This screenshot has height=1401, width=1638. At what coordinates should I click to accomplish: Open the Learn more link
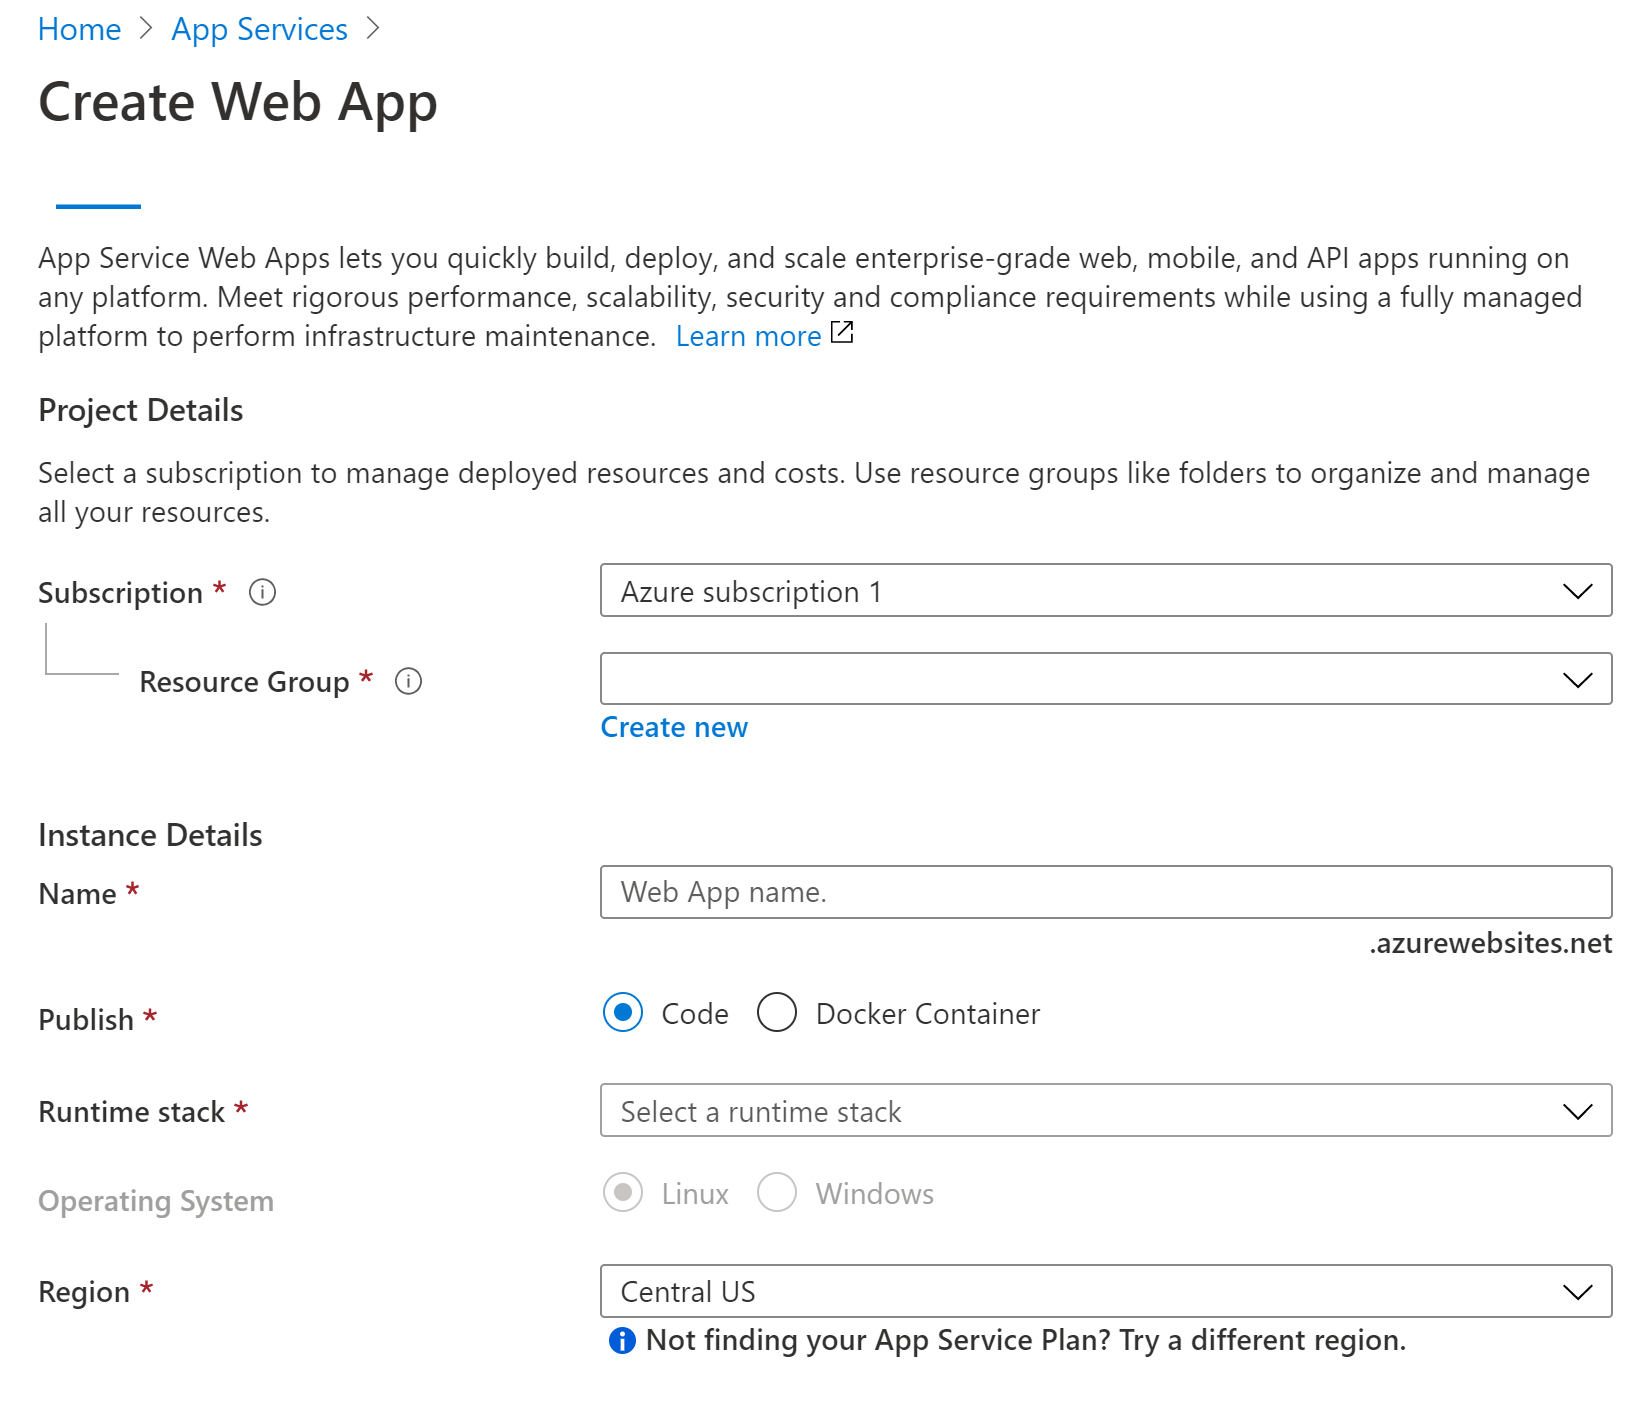click(x=748, y=336)
